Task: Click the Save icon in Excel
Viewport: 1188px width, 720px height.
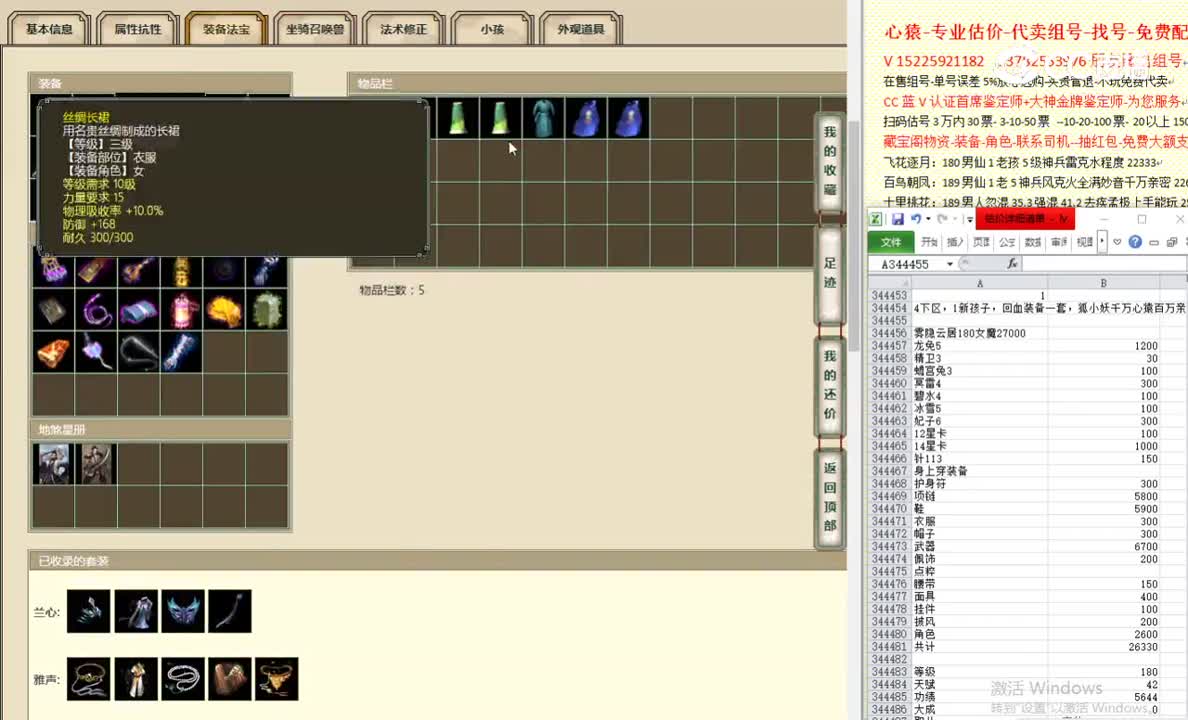Action: click(x=898, y=219)
